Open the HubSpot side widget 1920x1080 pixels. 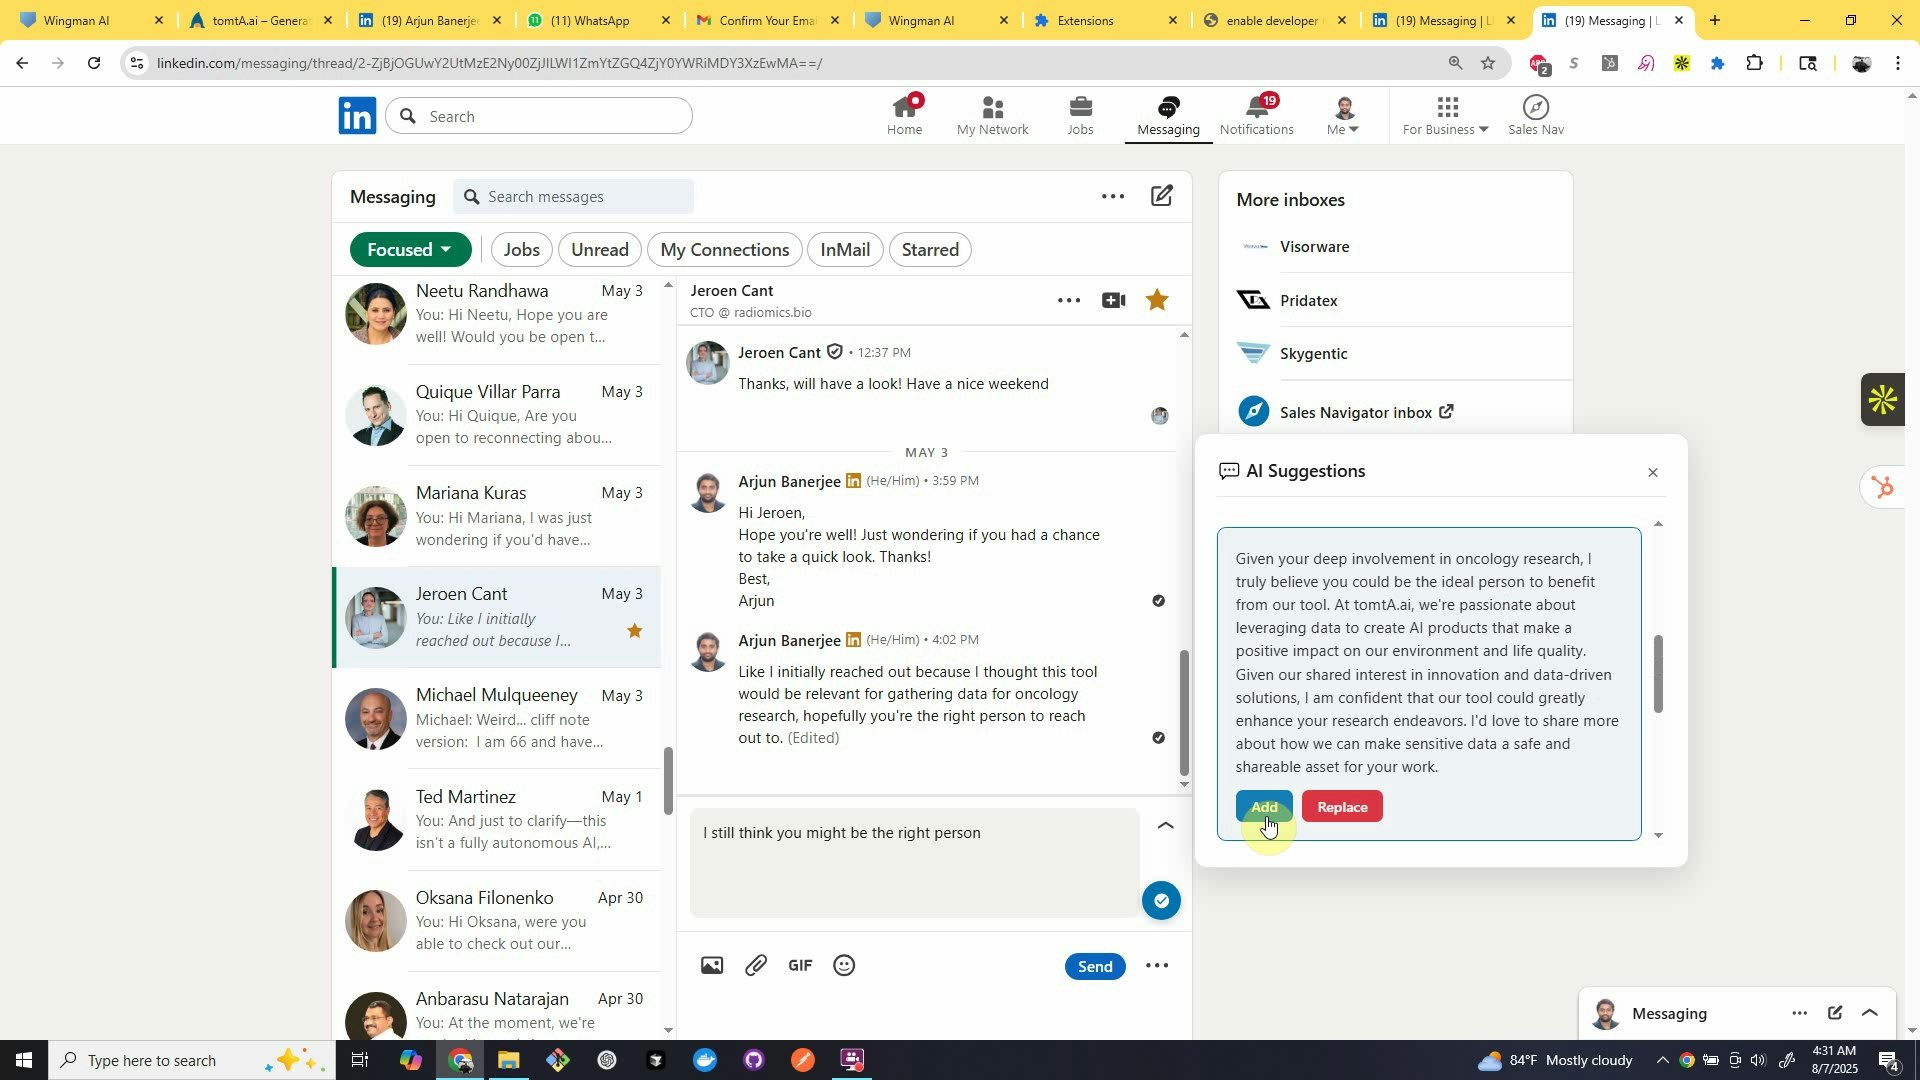[x=1883, y=488]
